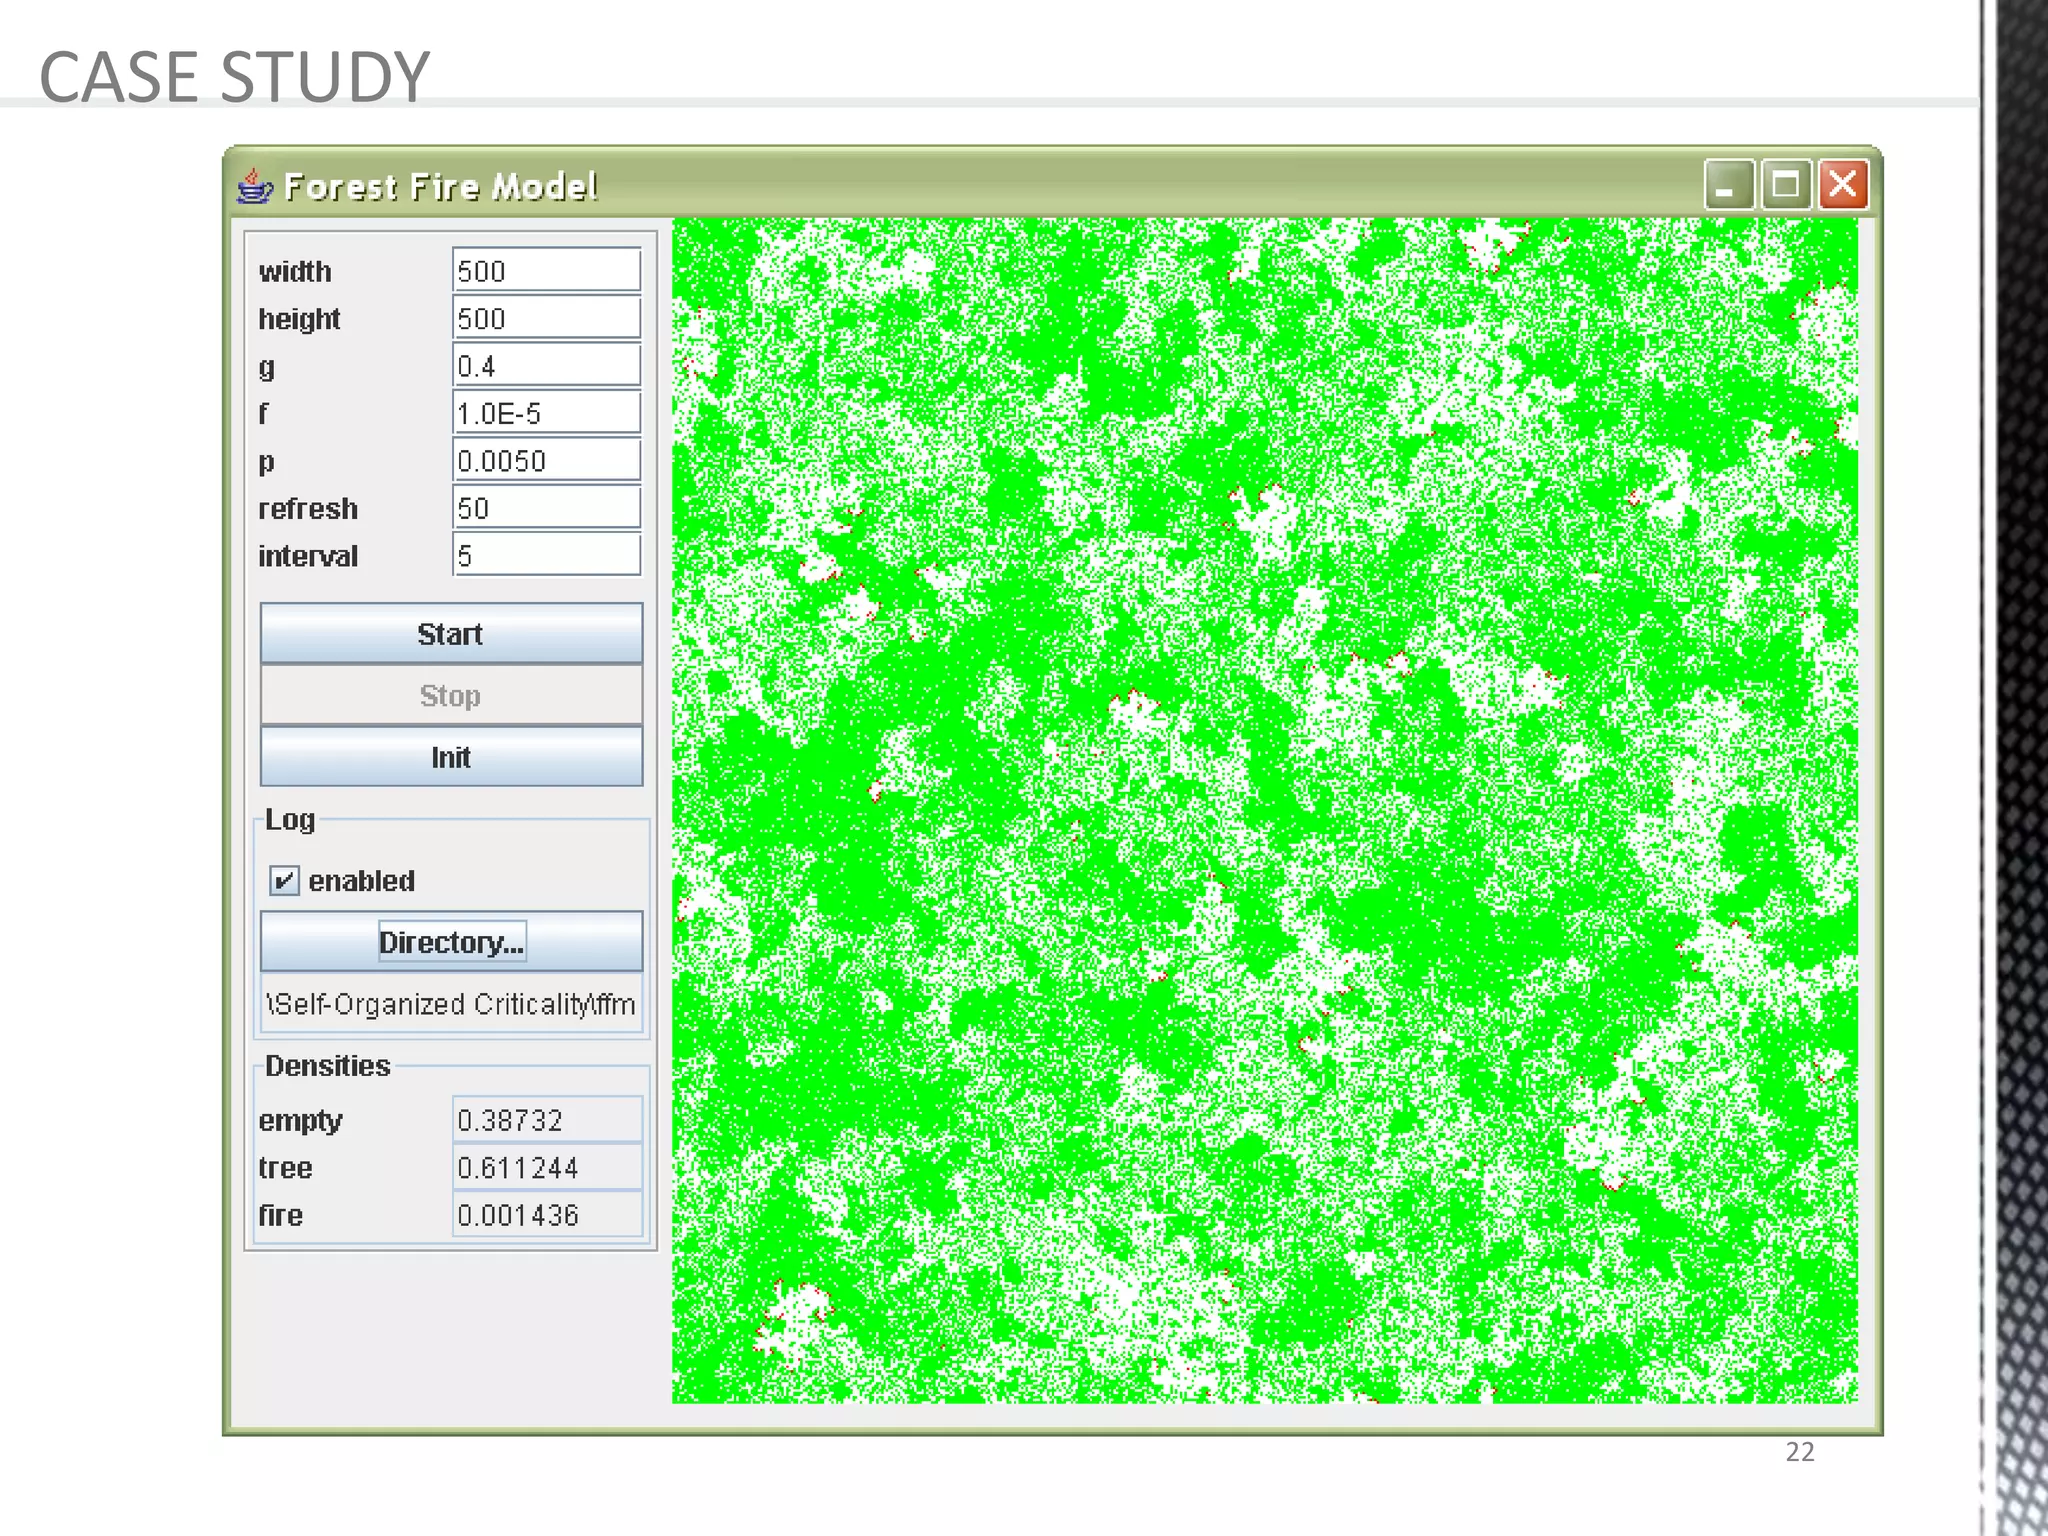This screenshot has height=1536, width=2048.
Task: Click into the height input field
Action: pyautogui.click(x=546, y=319)
